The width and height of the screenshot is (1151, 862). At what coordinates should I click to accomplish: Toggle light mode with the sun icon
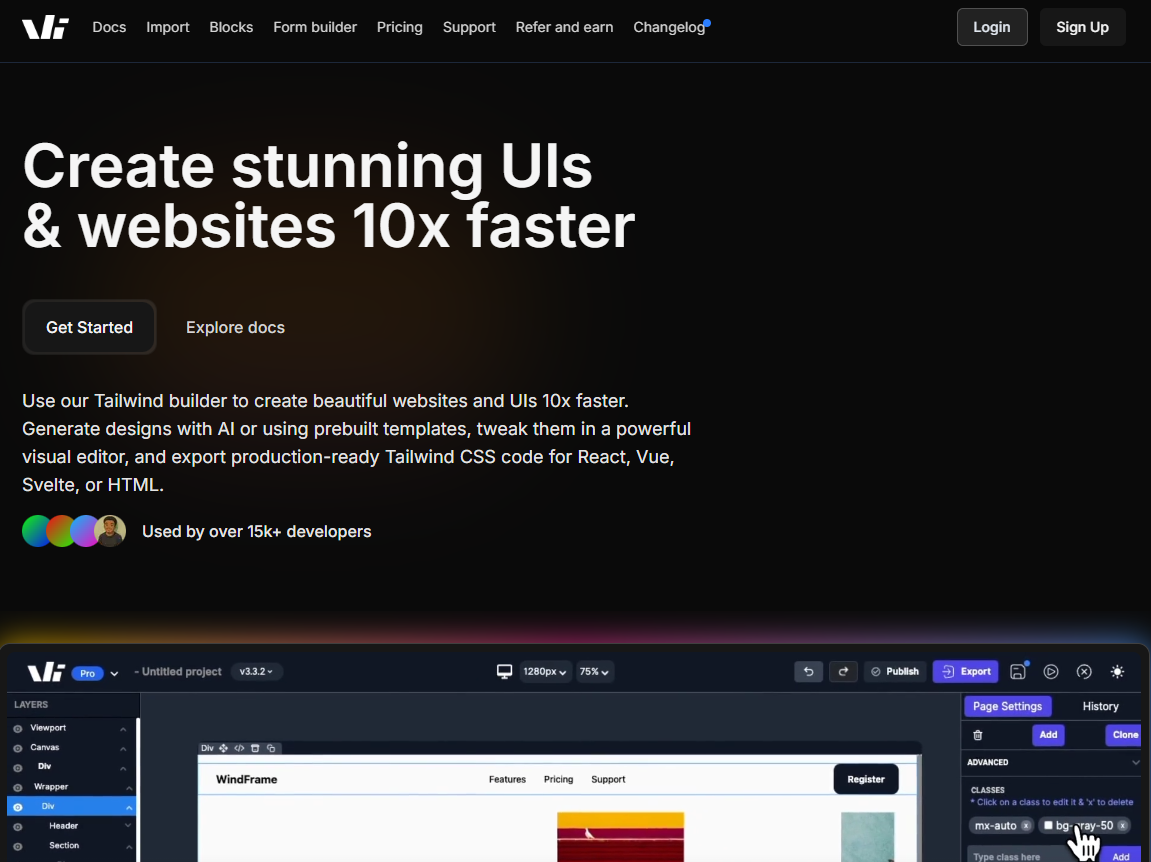(1117, 671)
